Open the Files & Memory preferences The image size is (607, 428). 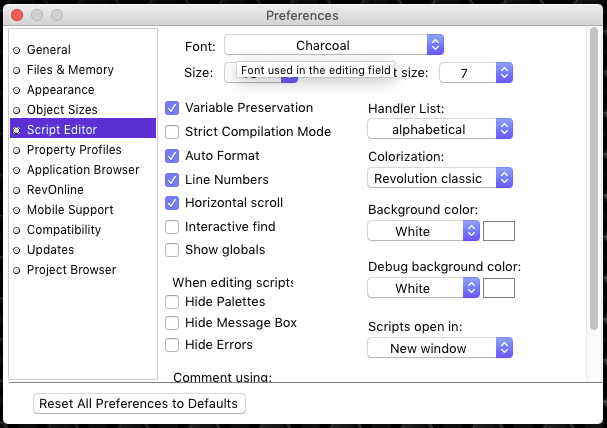70,70
